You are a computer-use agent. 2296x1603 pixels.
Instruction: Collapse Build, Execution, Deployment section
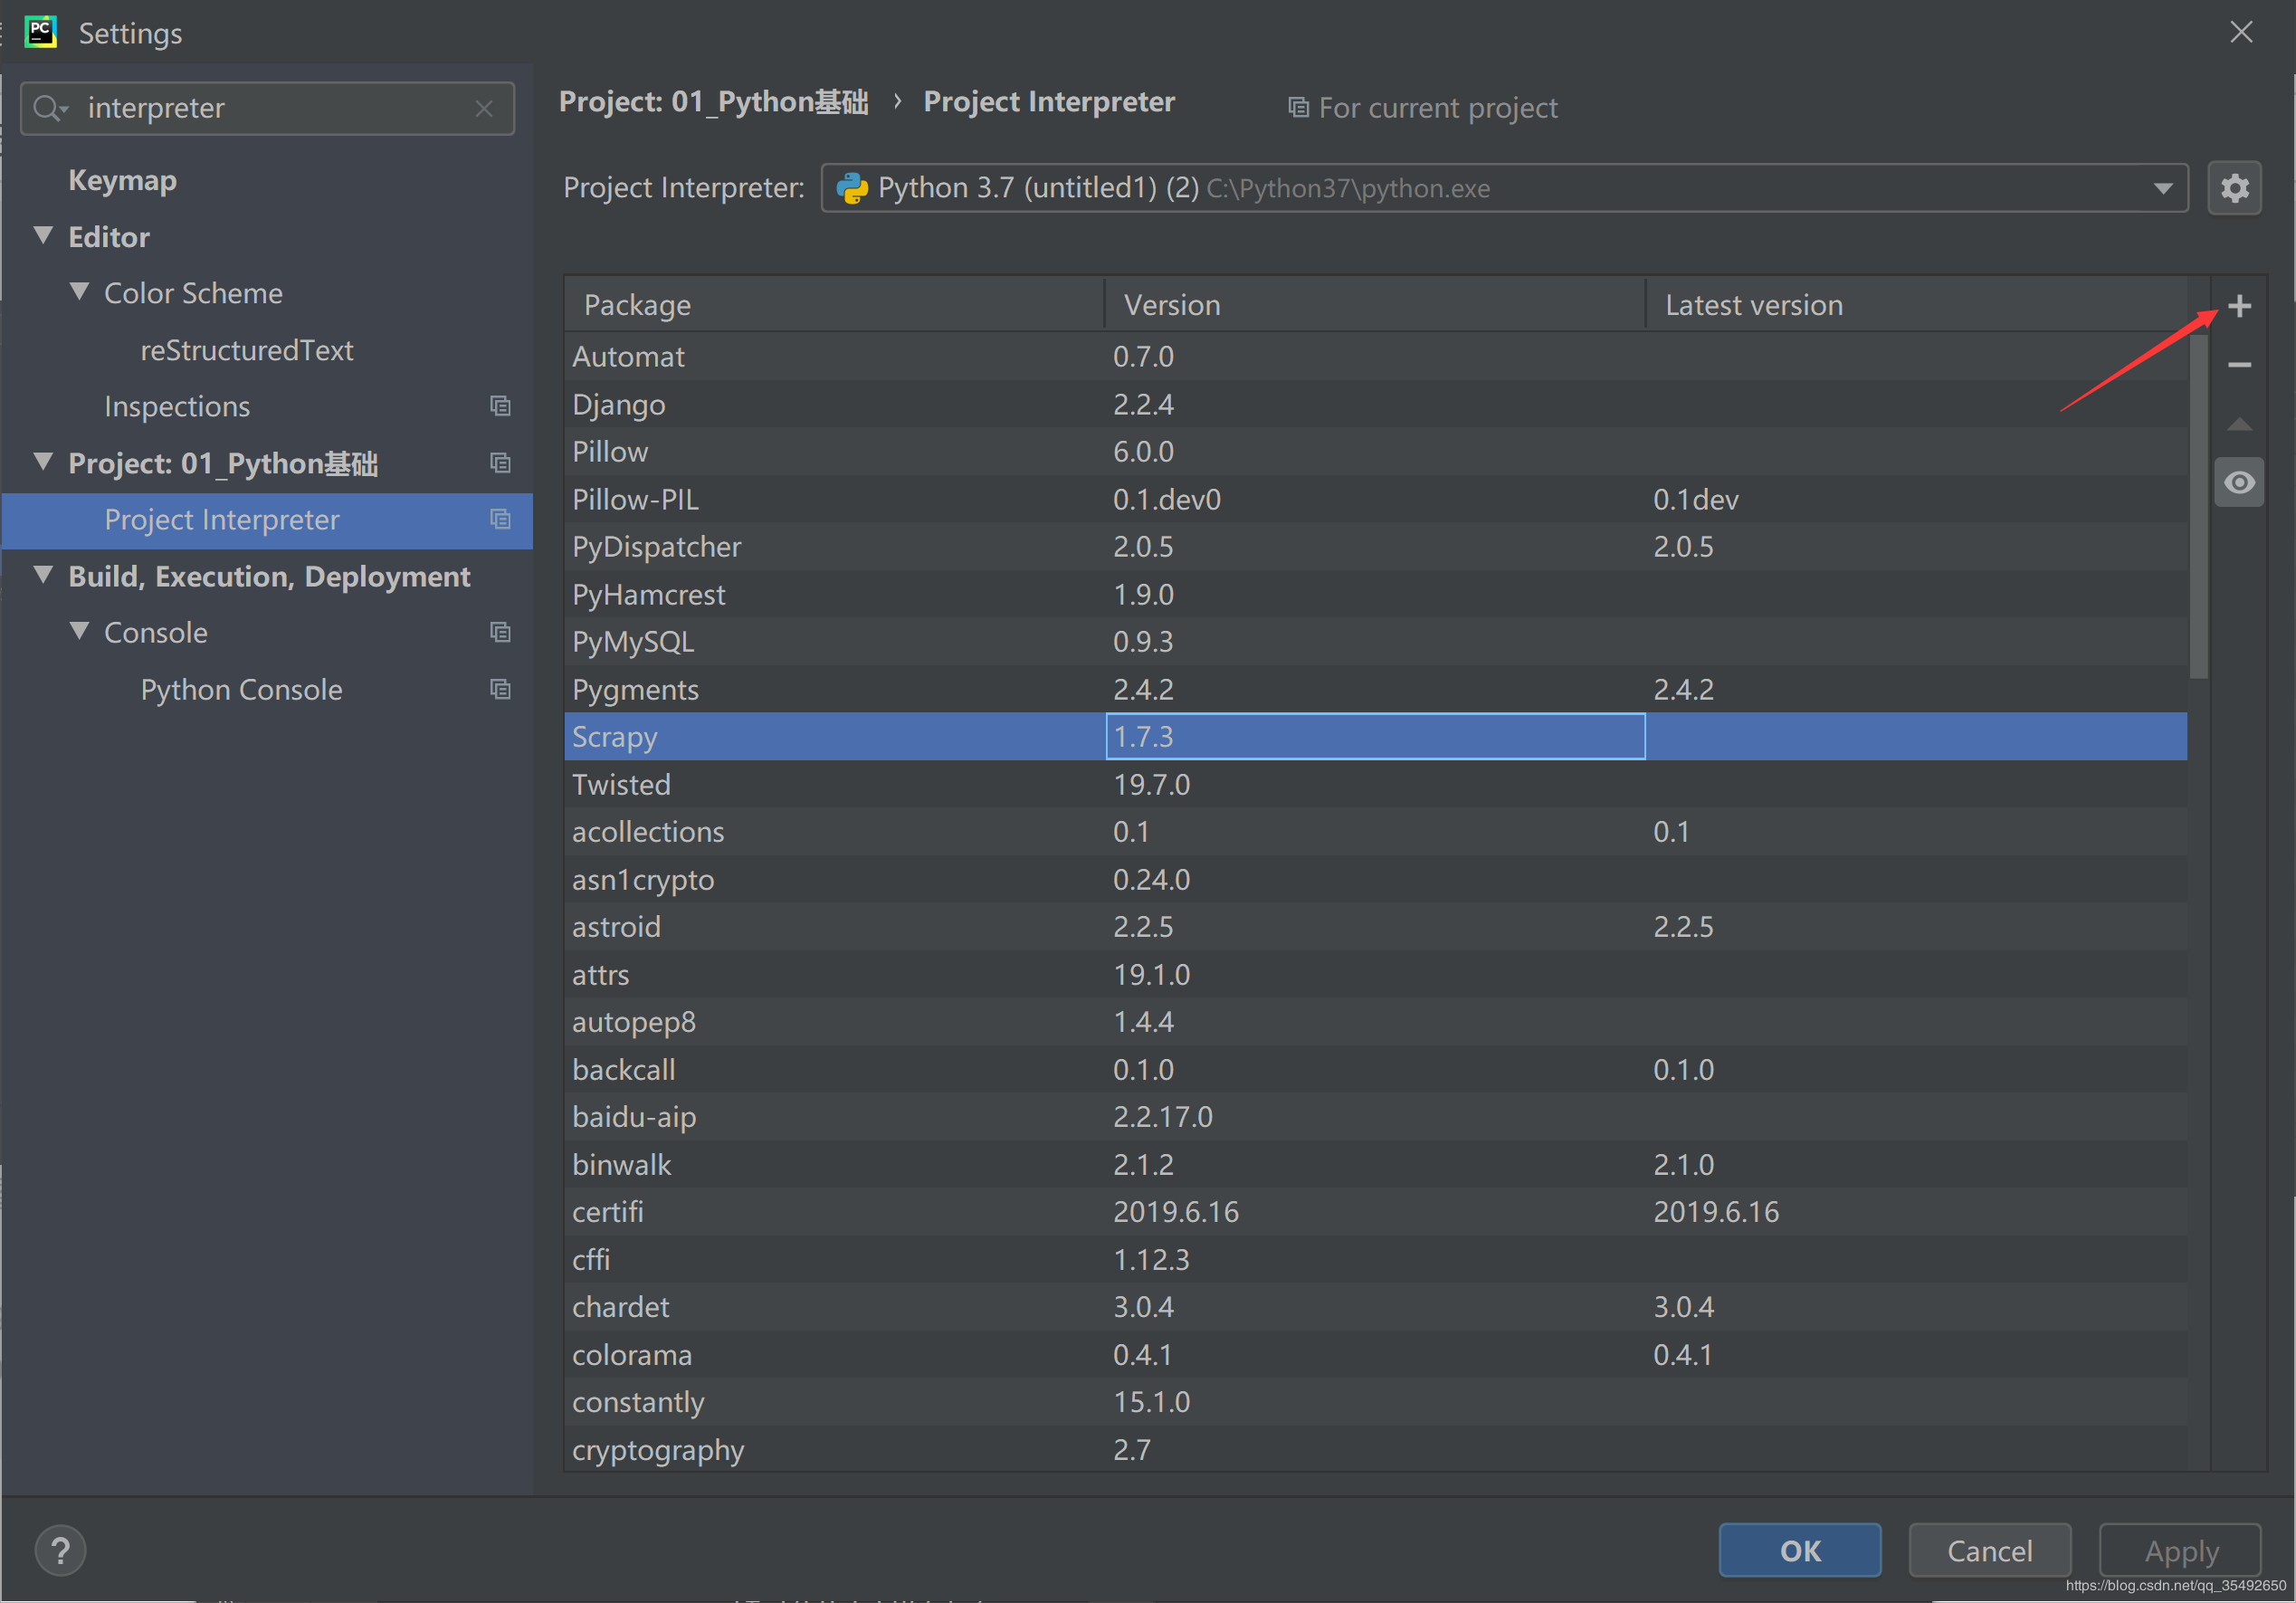point(43,575)
